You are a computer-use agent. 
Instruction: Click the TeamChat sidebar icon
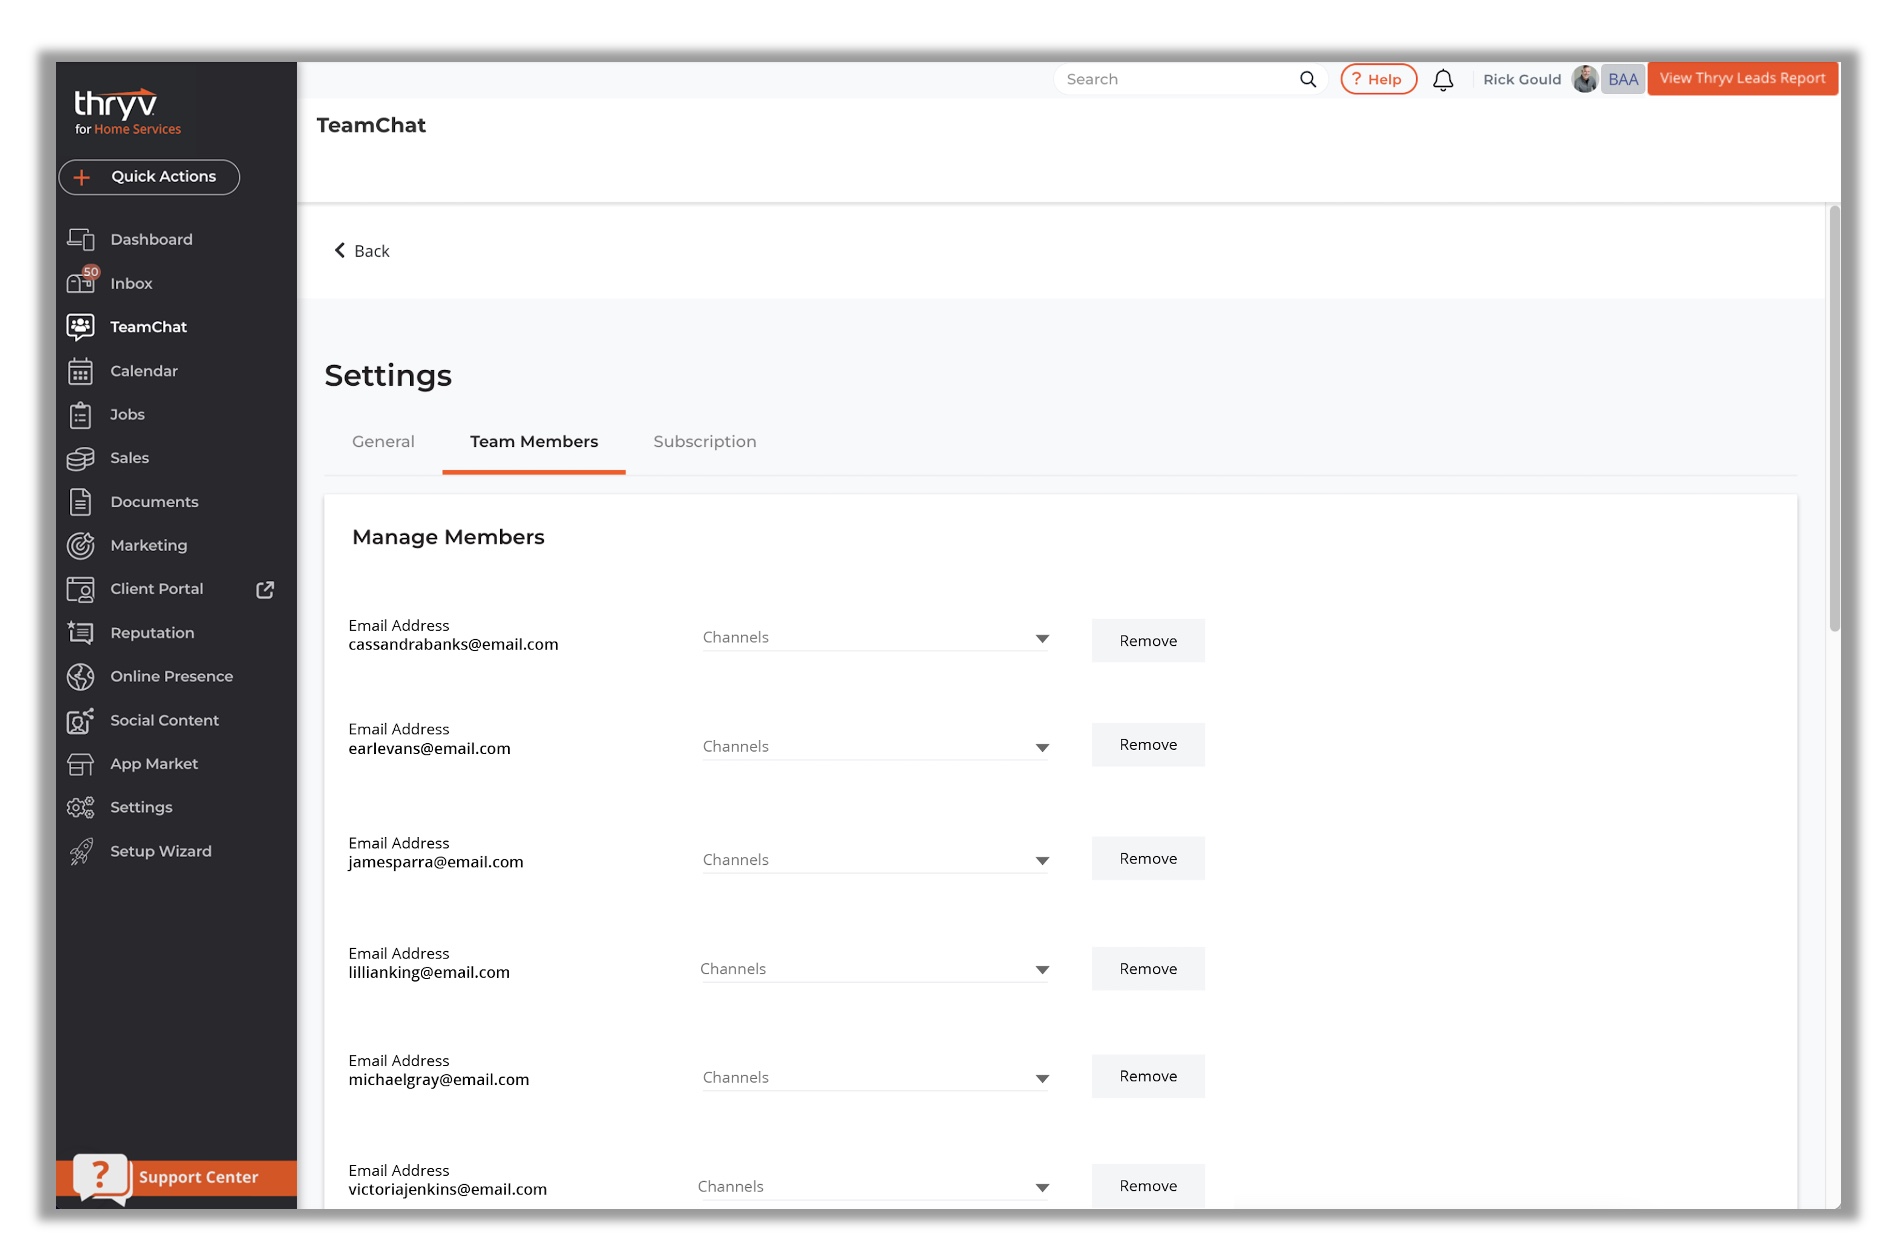tap(80, 326)
